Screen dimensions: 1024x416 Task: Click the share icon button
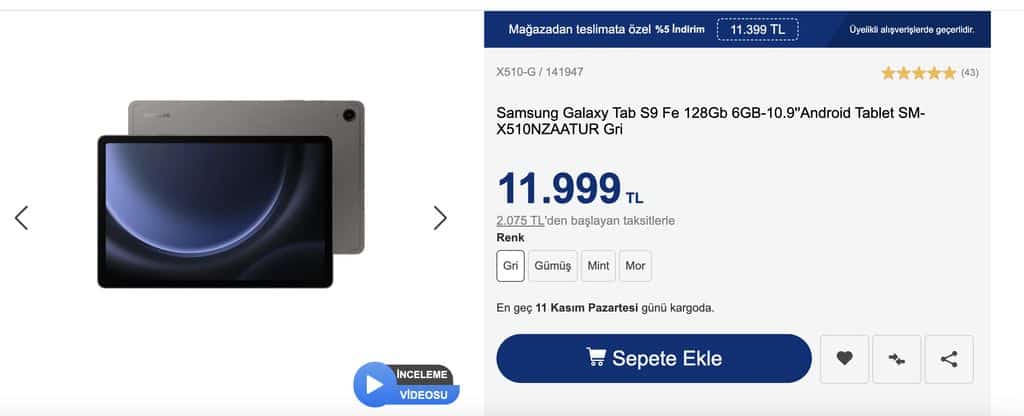click(949, 359)
